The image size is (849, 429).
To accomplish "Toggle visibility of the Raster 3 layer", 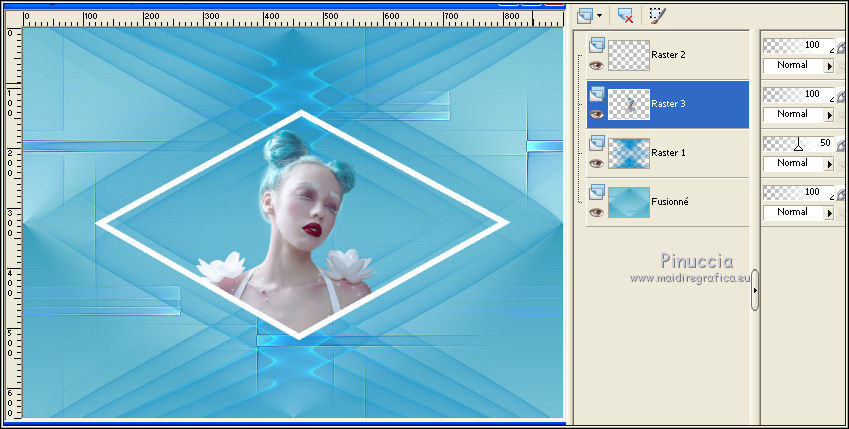I will tap(596, 114).
